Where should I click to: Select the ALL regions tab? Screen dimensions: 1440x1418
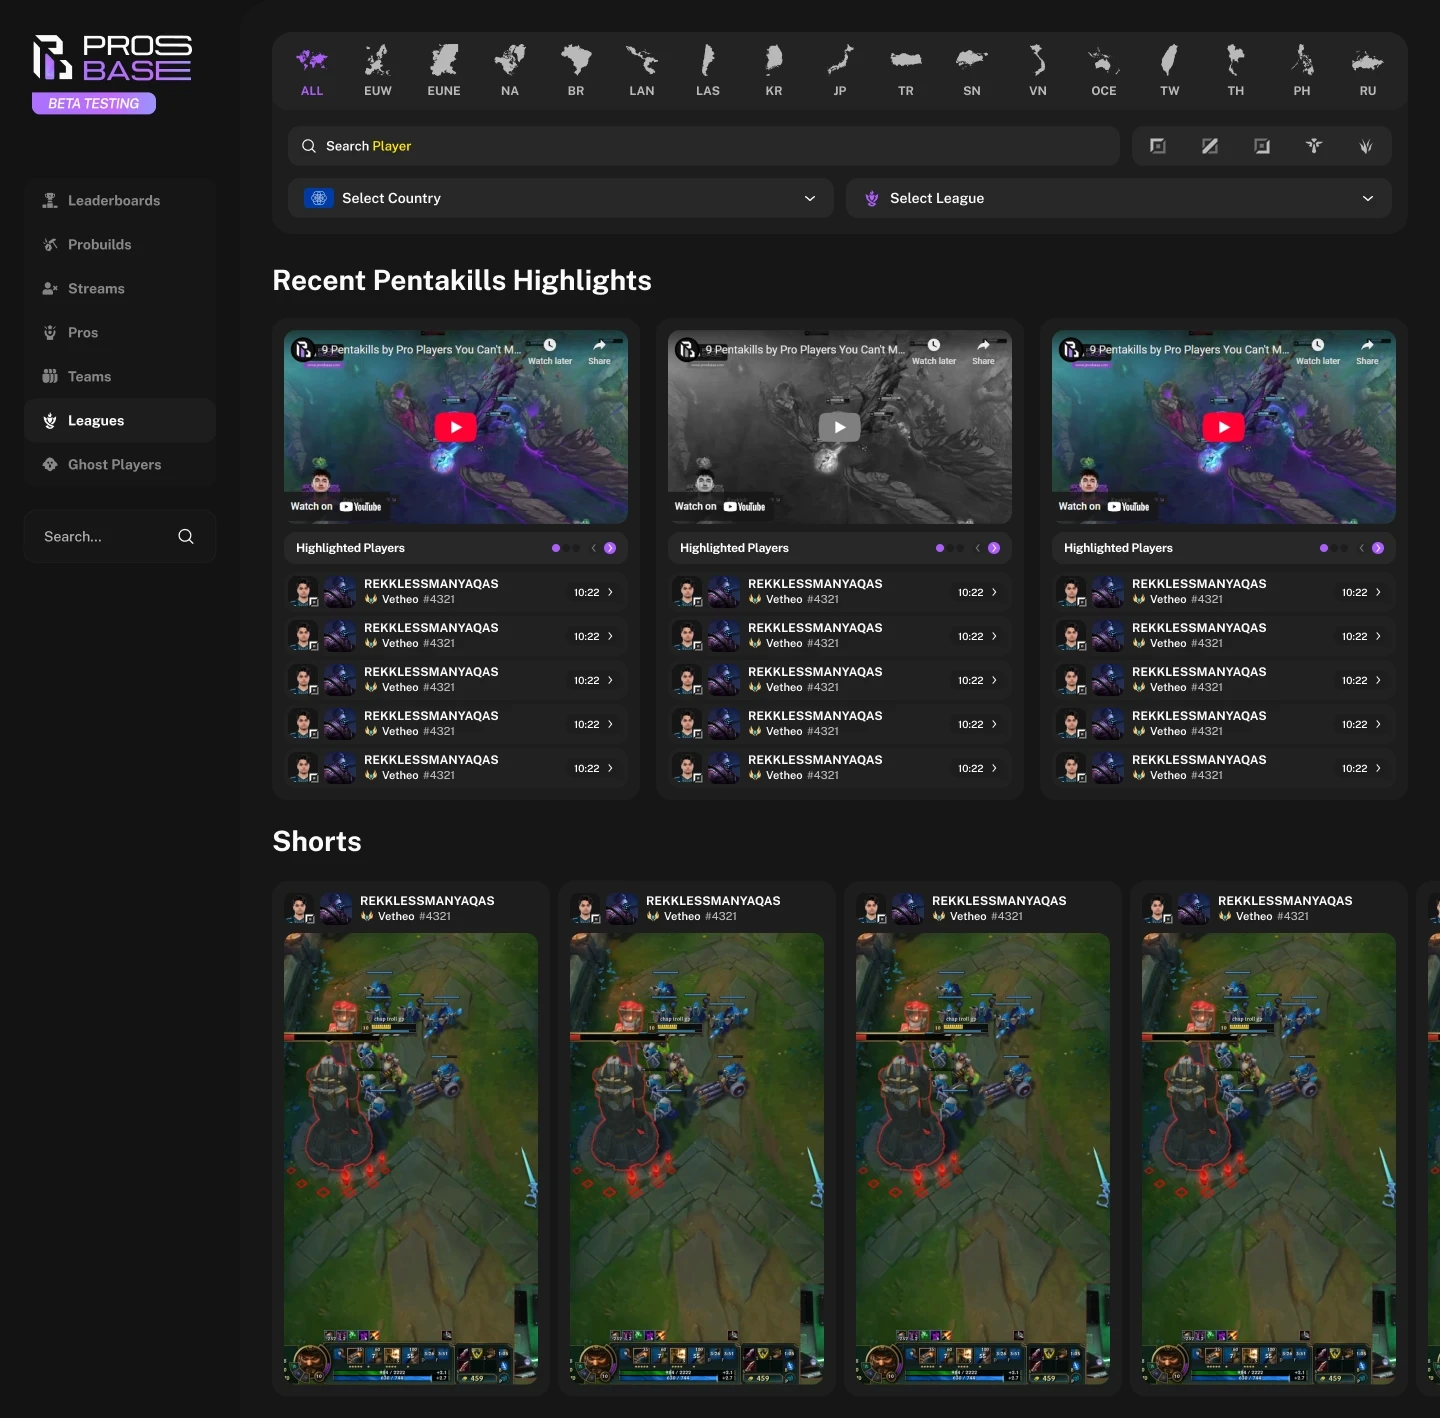coord(312,71)
